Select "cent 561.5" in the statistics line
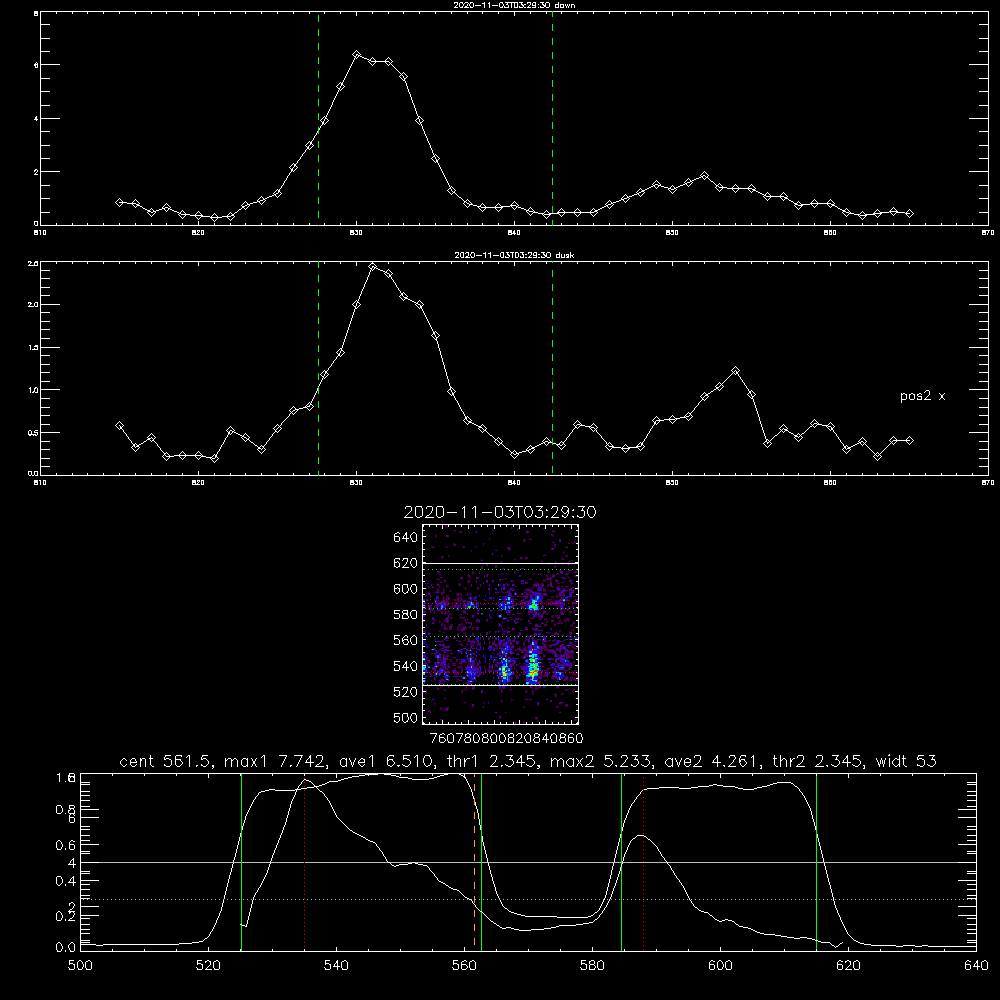 pyautogui.click(x=165, y=761)
